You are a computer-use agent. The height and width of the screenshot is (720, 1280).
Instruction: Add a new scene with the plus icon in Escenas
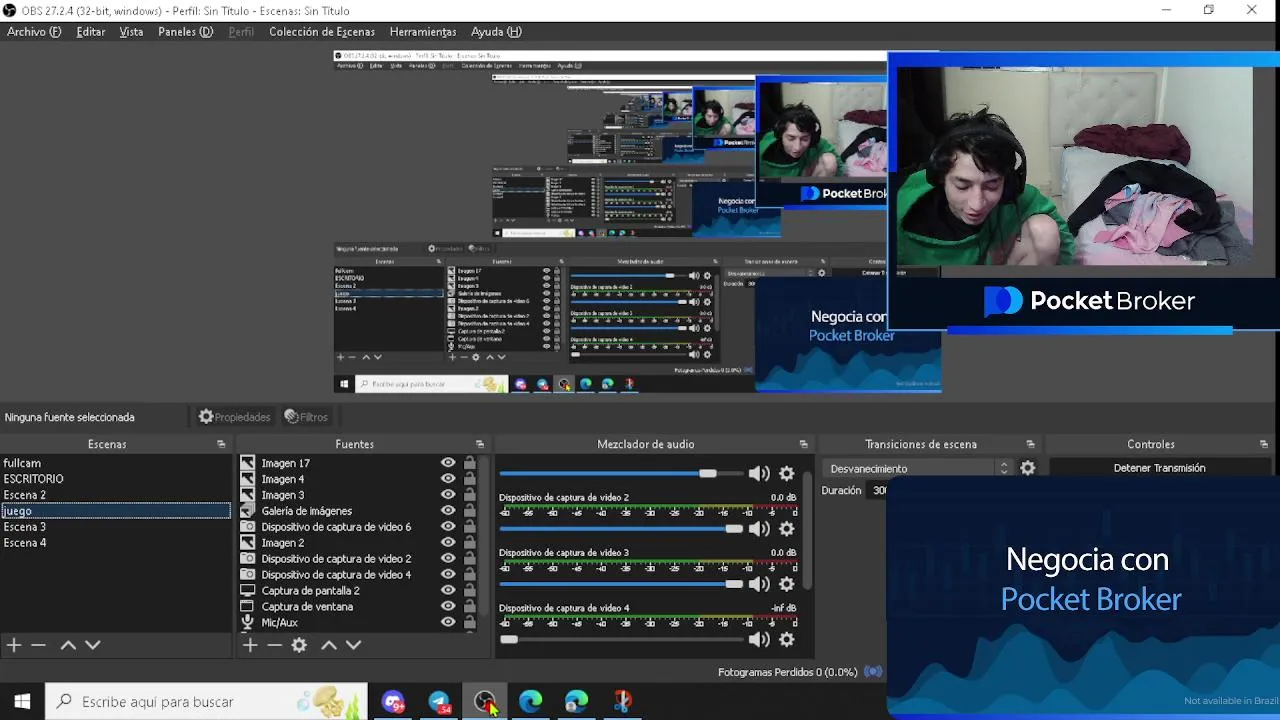point(14,645)
